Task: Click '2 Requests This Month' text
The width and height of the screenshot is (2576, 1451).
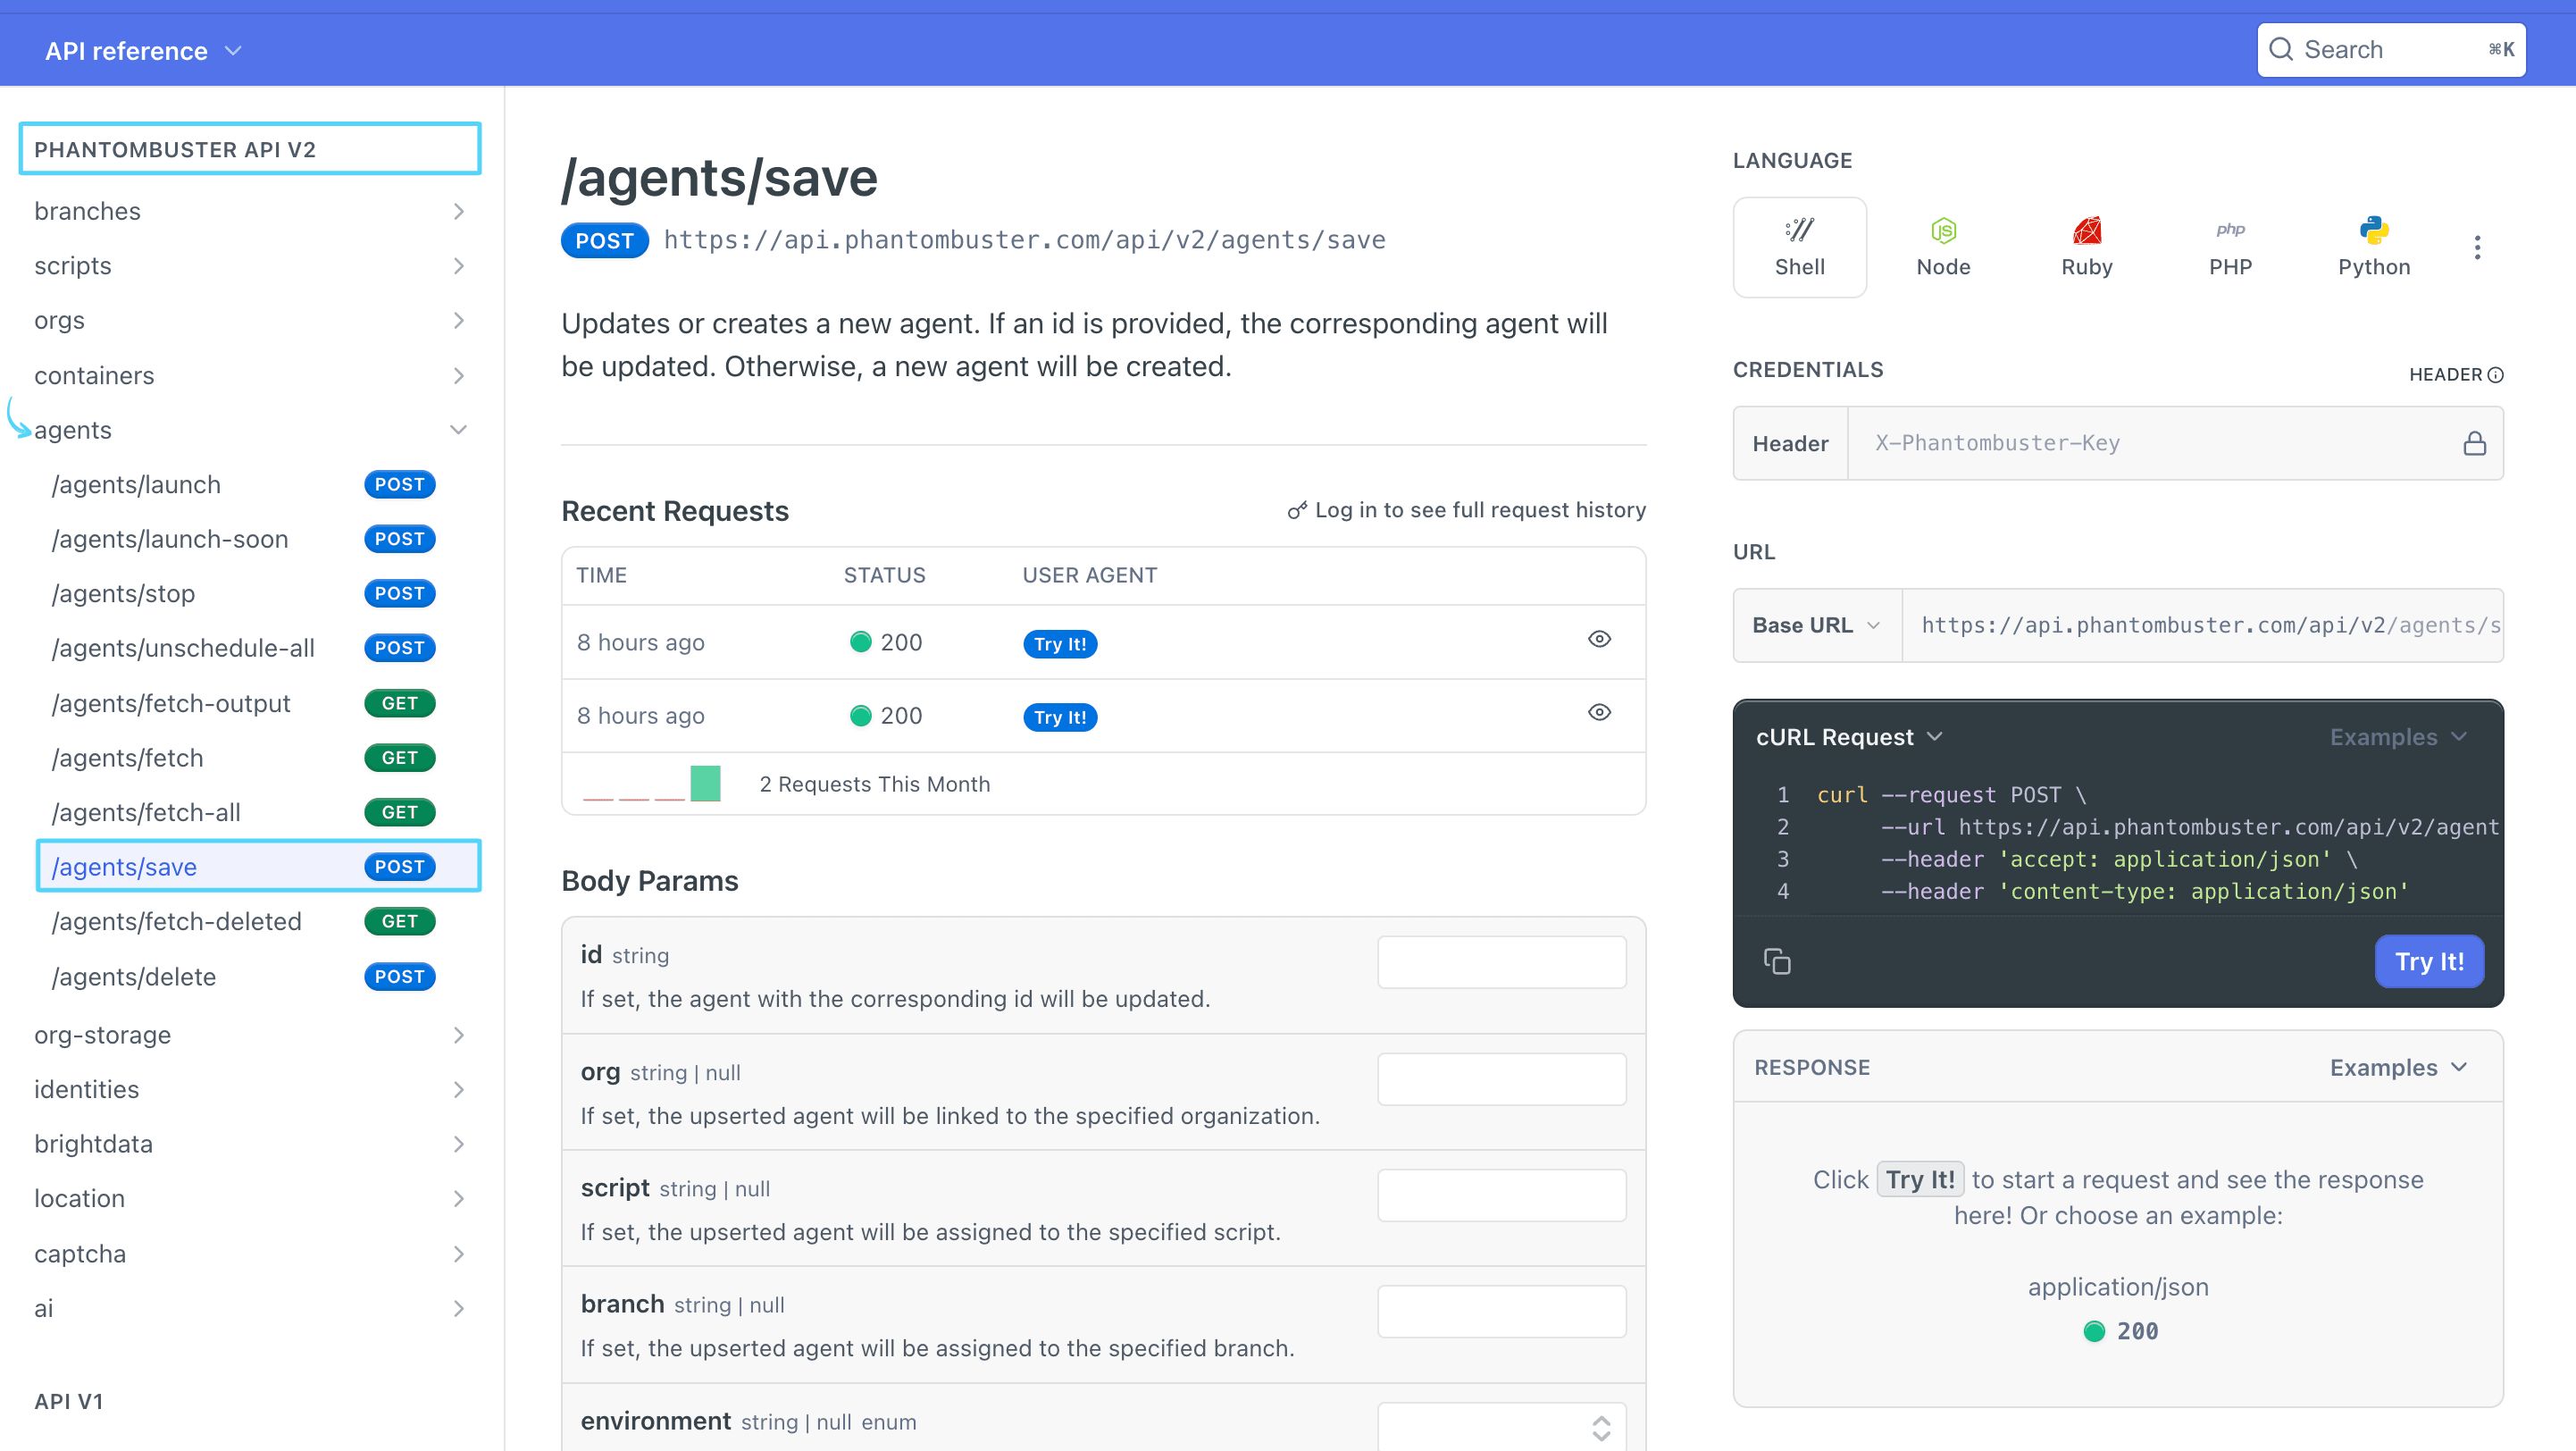Action: [875, 784]
